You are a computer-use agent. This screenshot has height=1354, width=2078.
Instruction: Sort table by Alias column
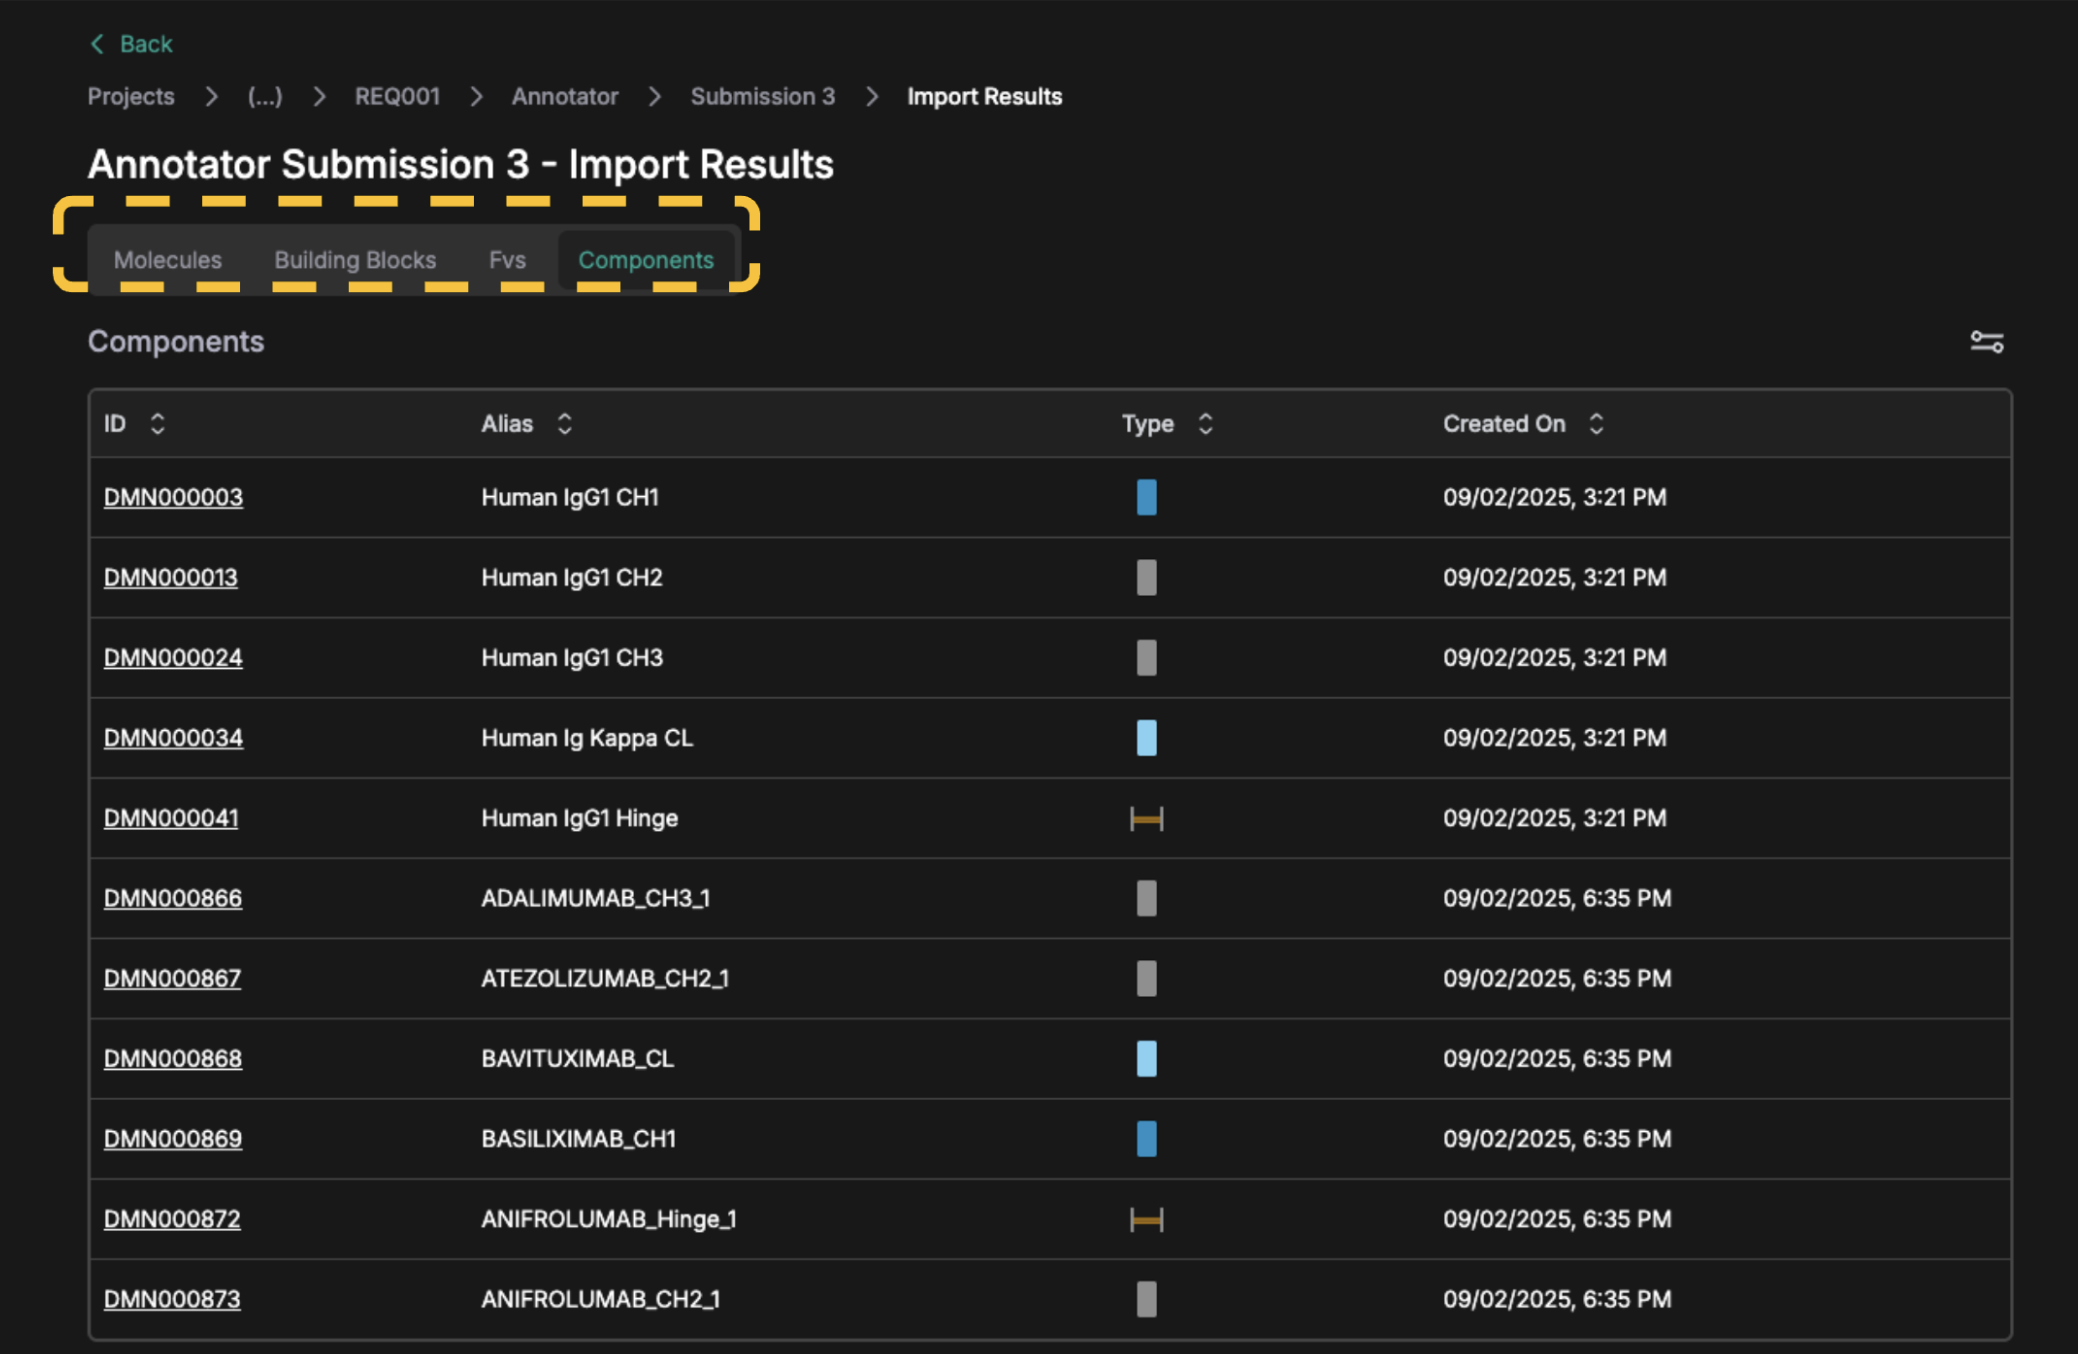coord(564,424)
